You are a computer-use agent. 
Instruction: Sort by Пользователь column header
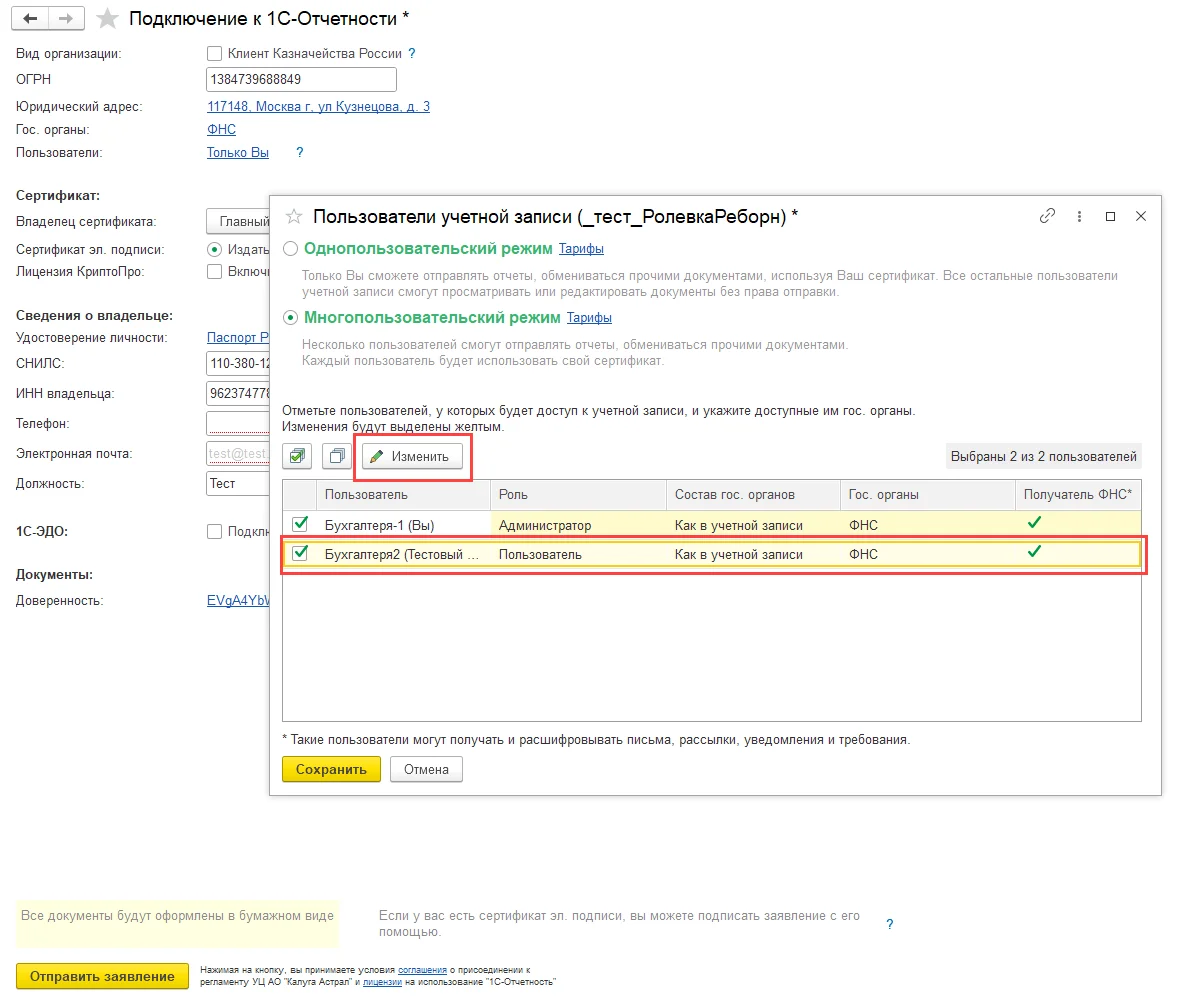coord(403,495)
